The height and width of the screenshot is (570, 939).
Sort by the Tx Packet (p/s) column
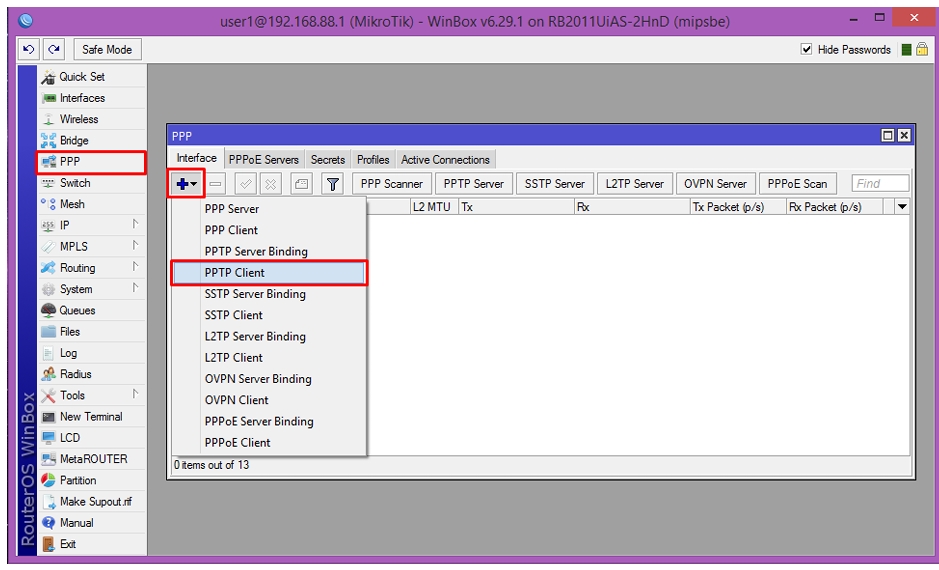click(x=738, y=207)
